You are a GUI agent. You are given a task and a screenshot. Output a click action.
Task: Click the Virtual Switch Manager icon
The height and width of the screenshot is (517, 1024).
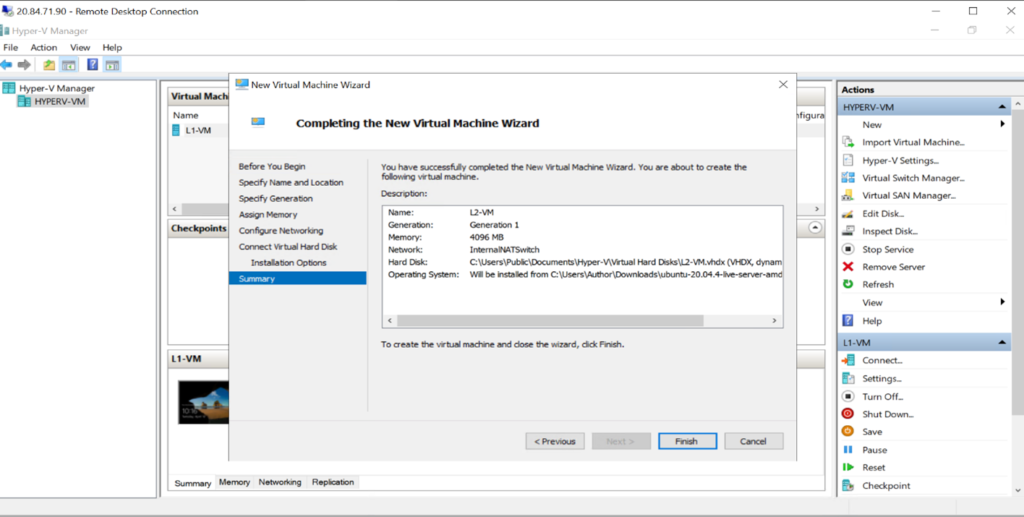848,178
